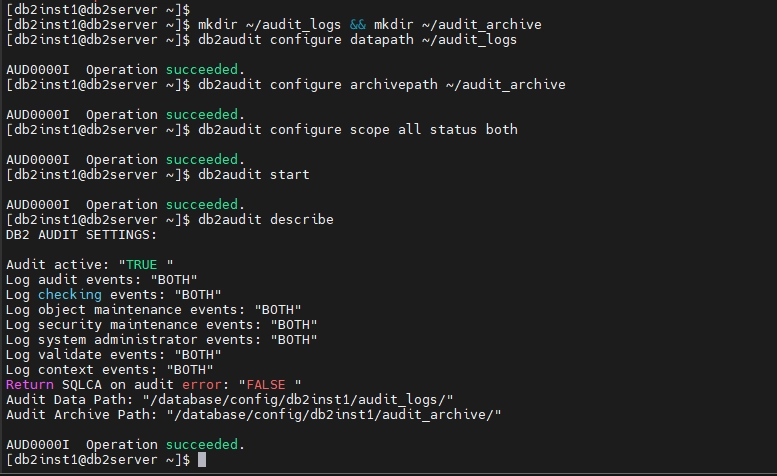Screen dimensions: 777x476
Task: Click 'Log checking events: "BOTH"' line
Action: pos(113,295)
